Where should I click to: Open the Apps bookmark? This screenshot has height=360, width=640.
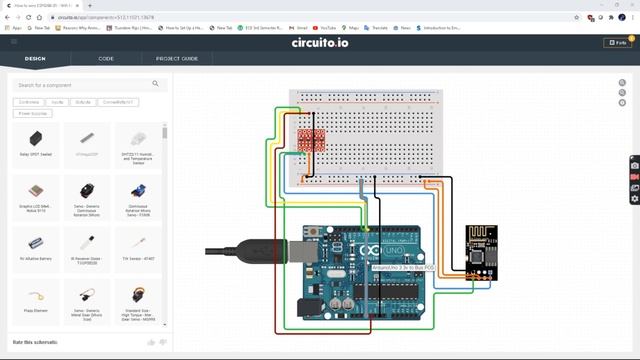tap(13, 28)
